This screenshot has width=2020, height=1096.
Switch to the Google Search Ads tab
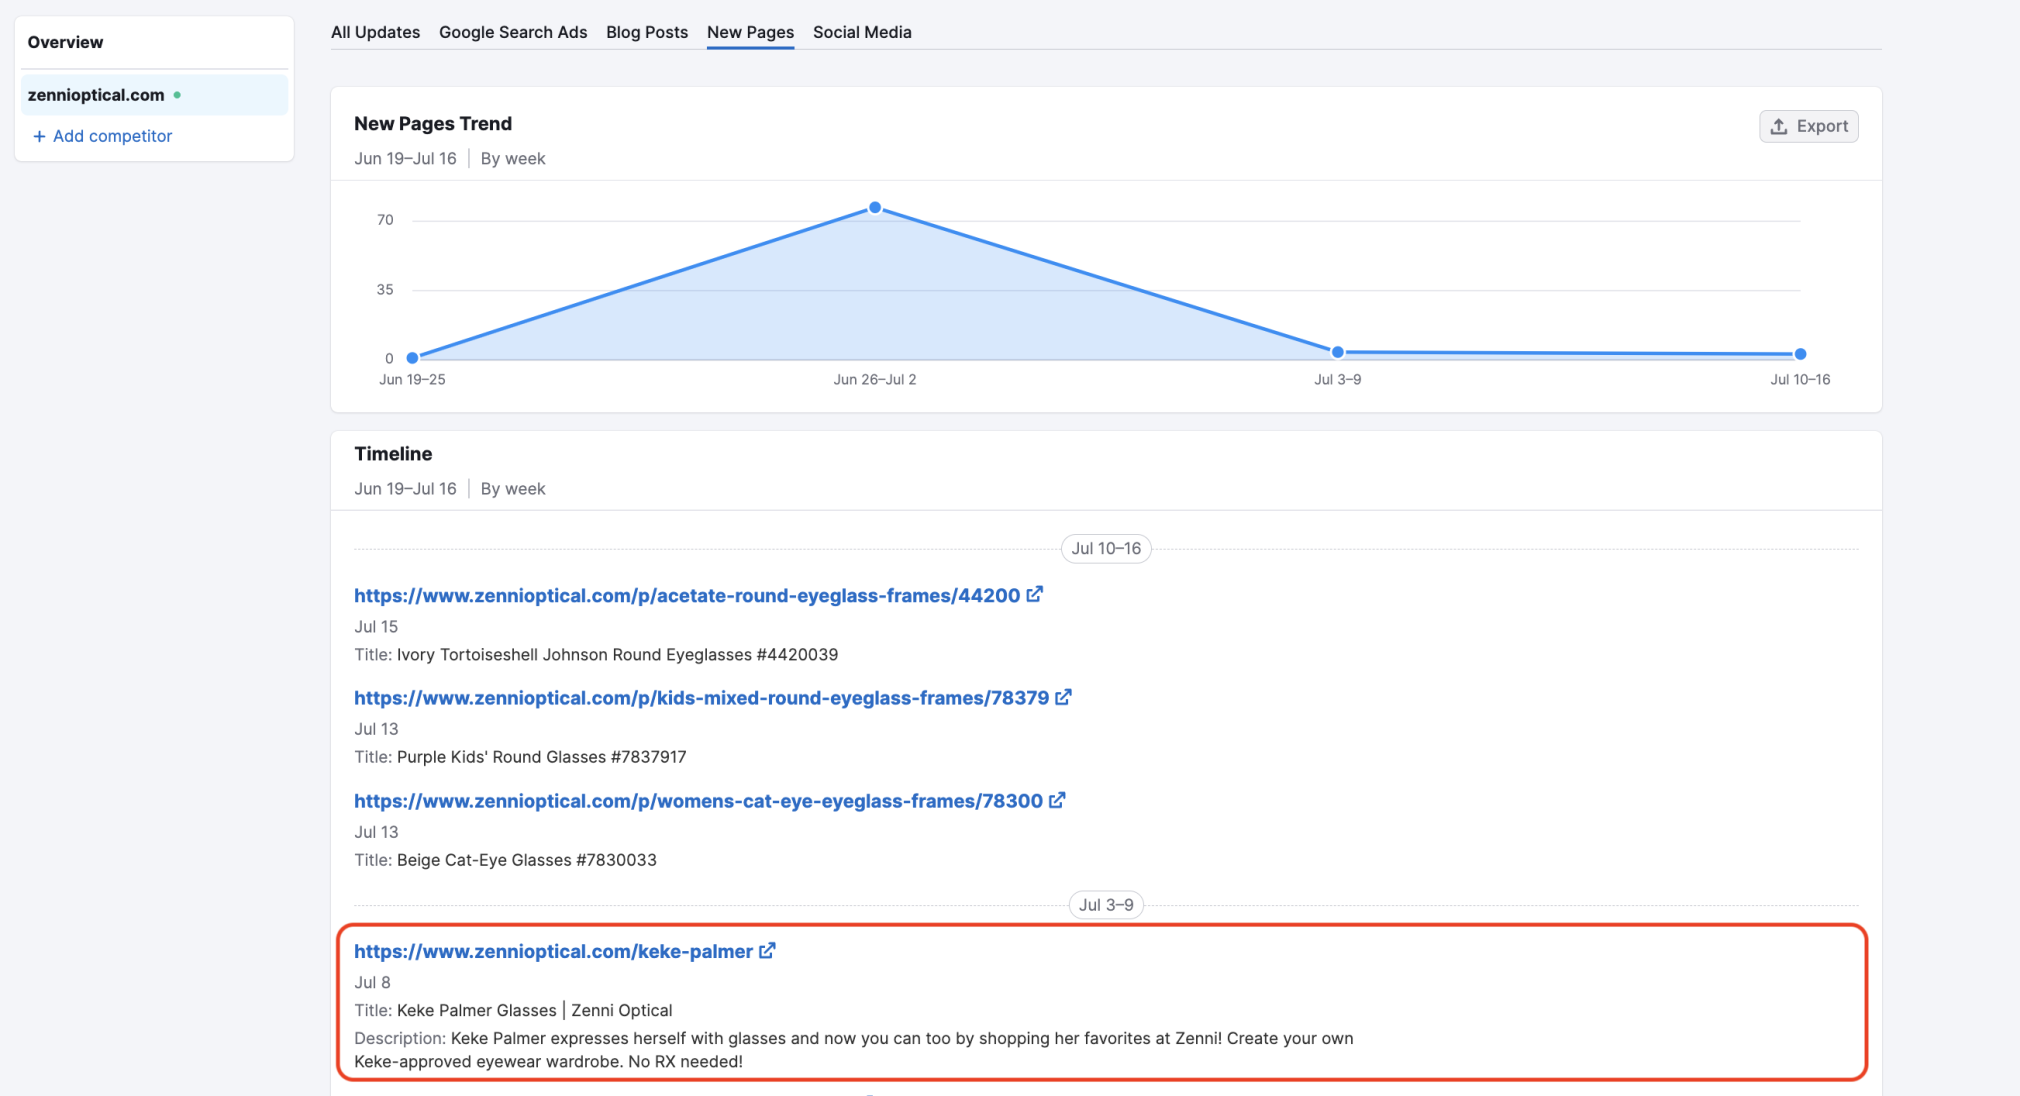pos(513,32)
